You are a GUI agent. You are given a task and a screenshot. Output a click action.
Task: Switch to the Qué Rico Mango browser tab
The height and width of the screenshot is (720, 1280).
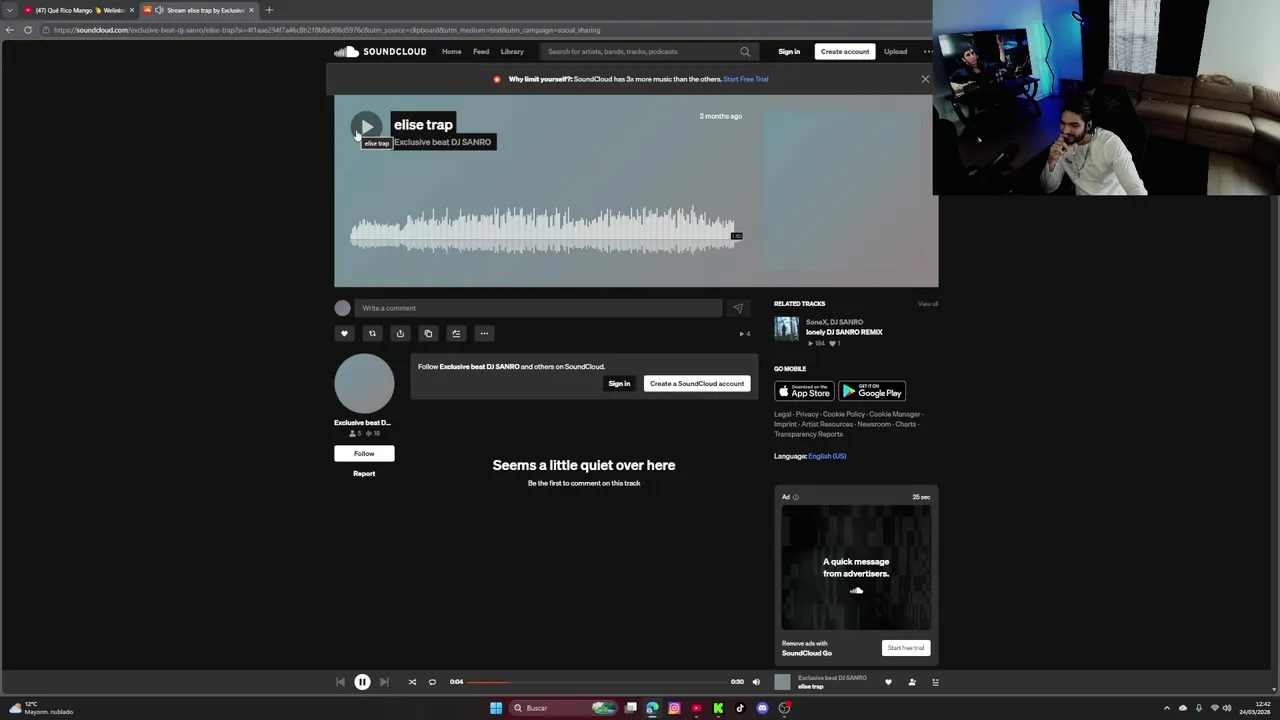[x=78, y=10]
